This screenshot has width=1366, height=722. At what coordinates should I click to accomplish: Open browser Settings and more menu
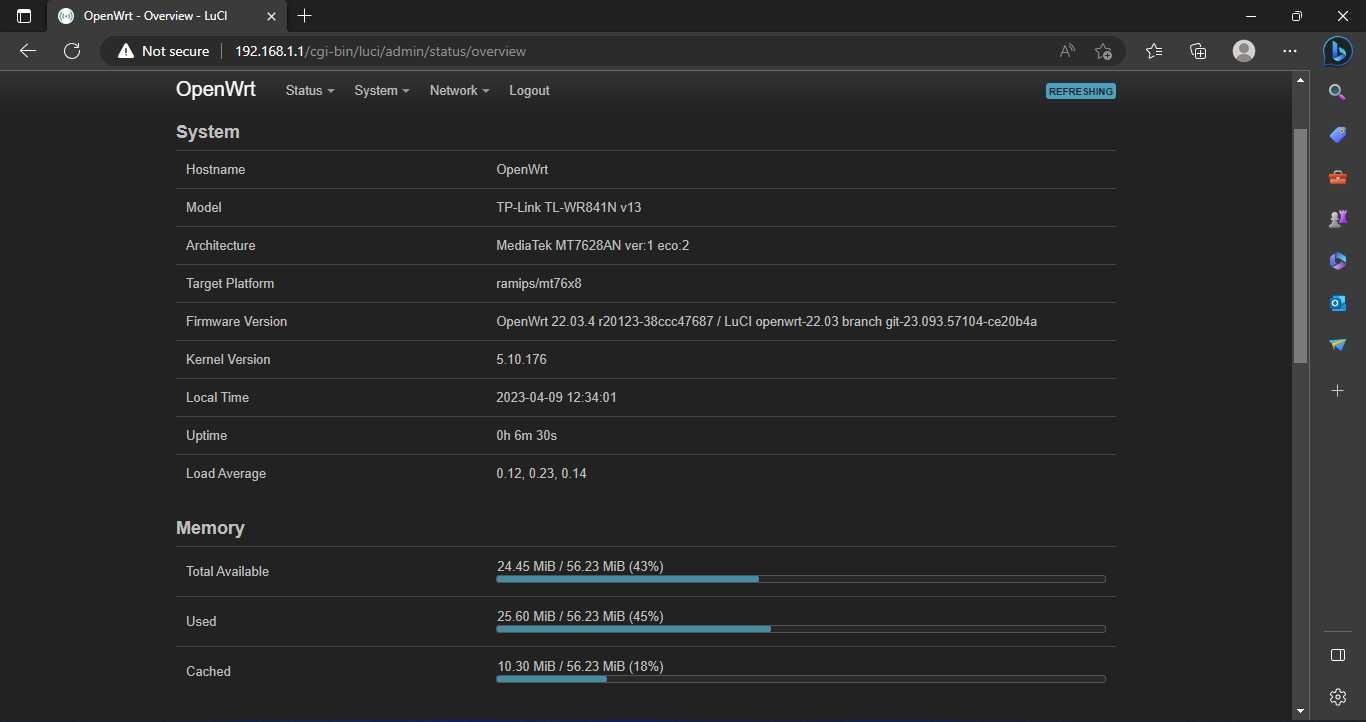[1290, 51]
